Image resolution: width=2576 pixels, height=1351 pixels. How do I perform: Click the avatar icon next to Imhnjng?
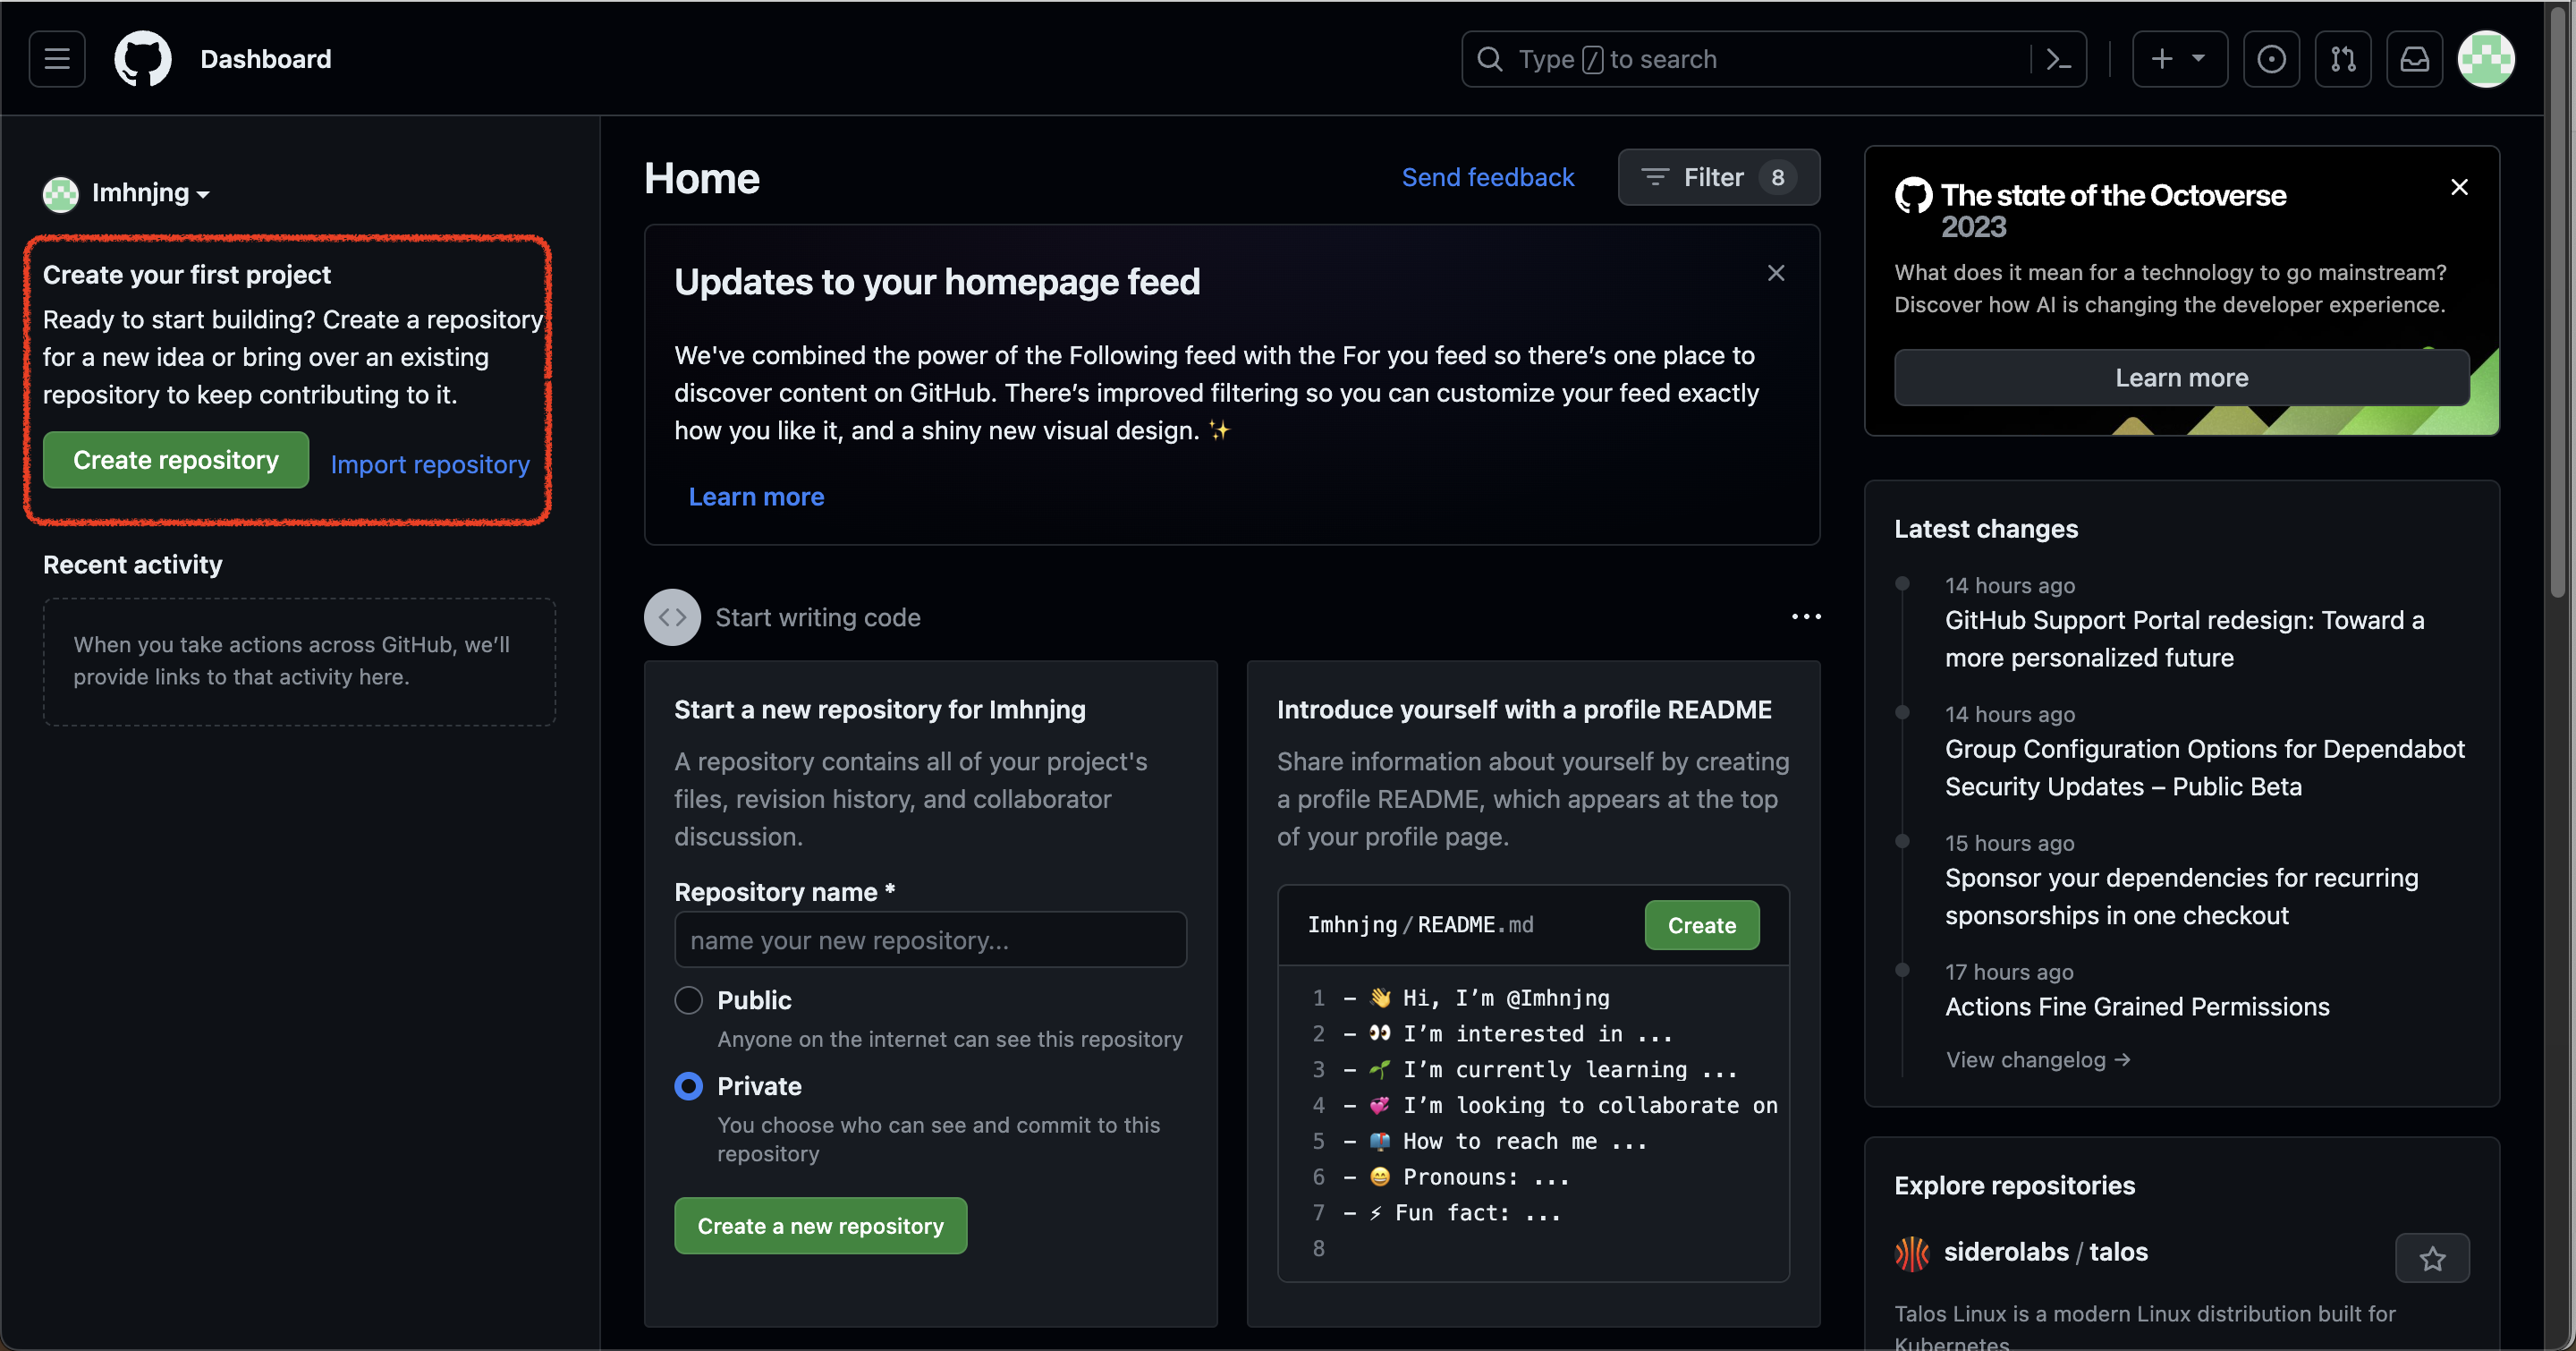coord(61,194)
